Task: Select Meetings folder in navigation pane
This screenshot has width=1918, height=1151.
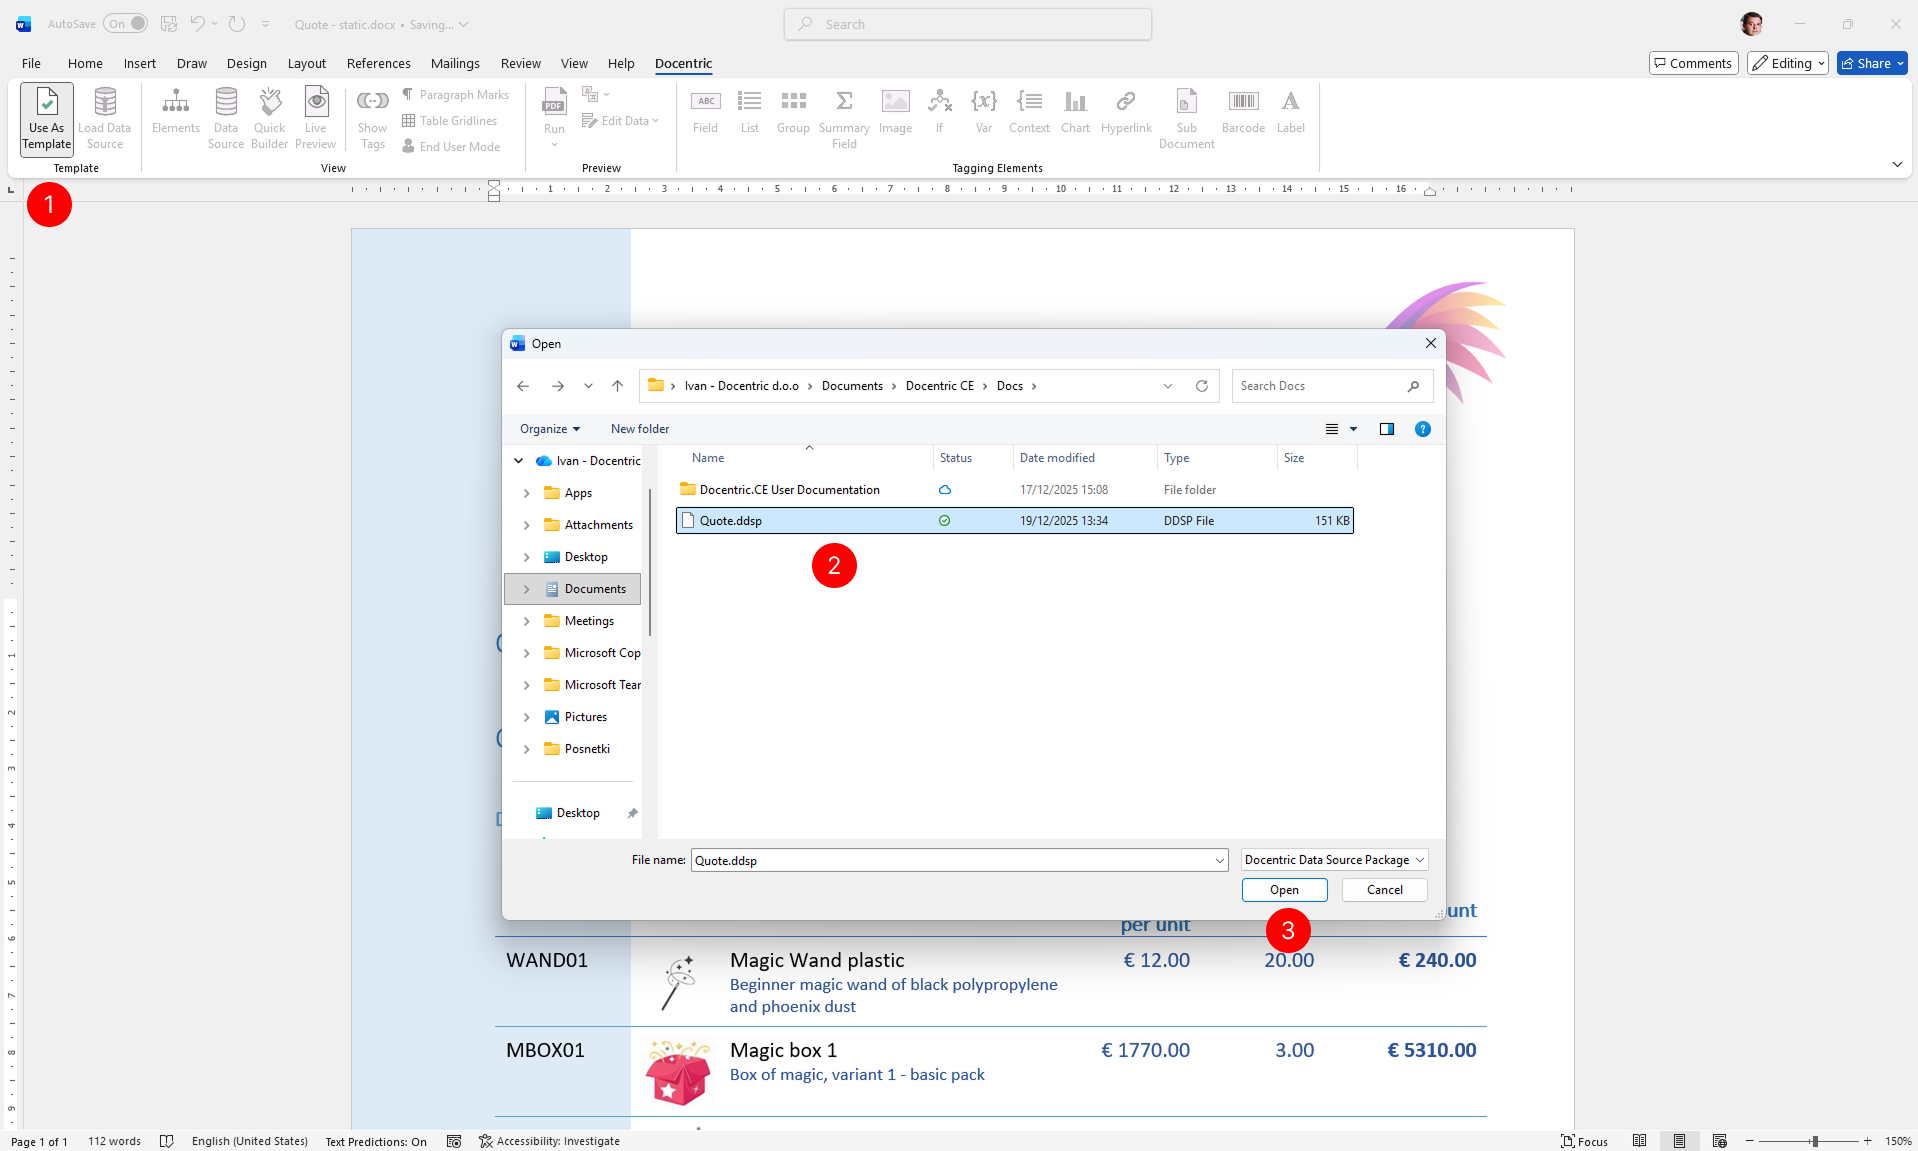Action: [x=589, y=621]
